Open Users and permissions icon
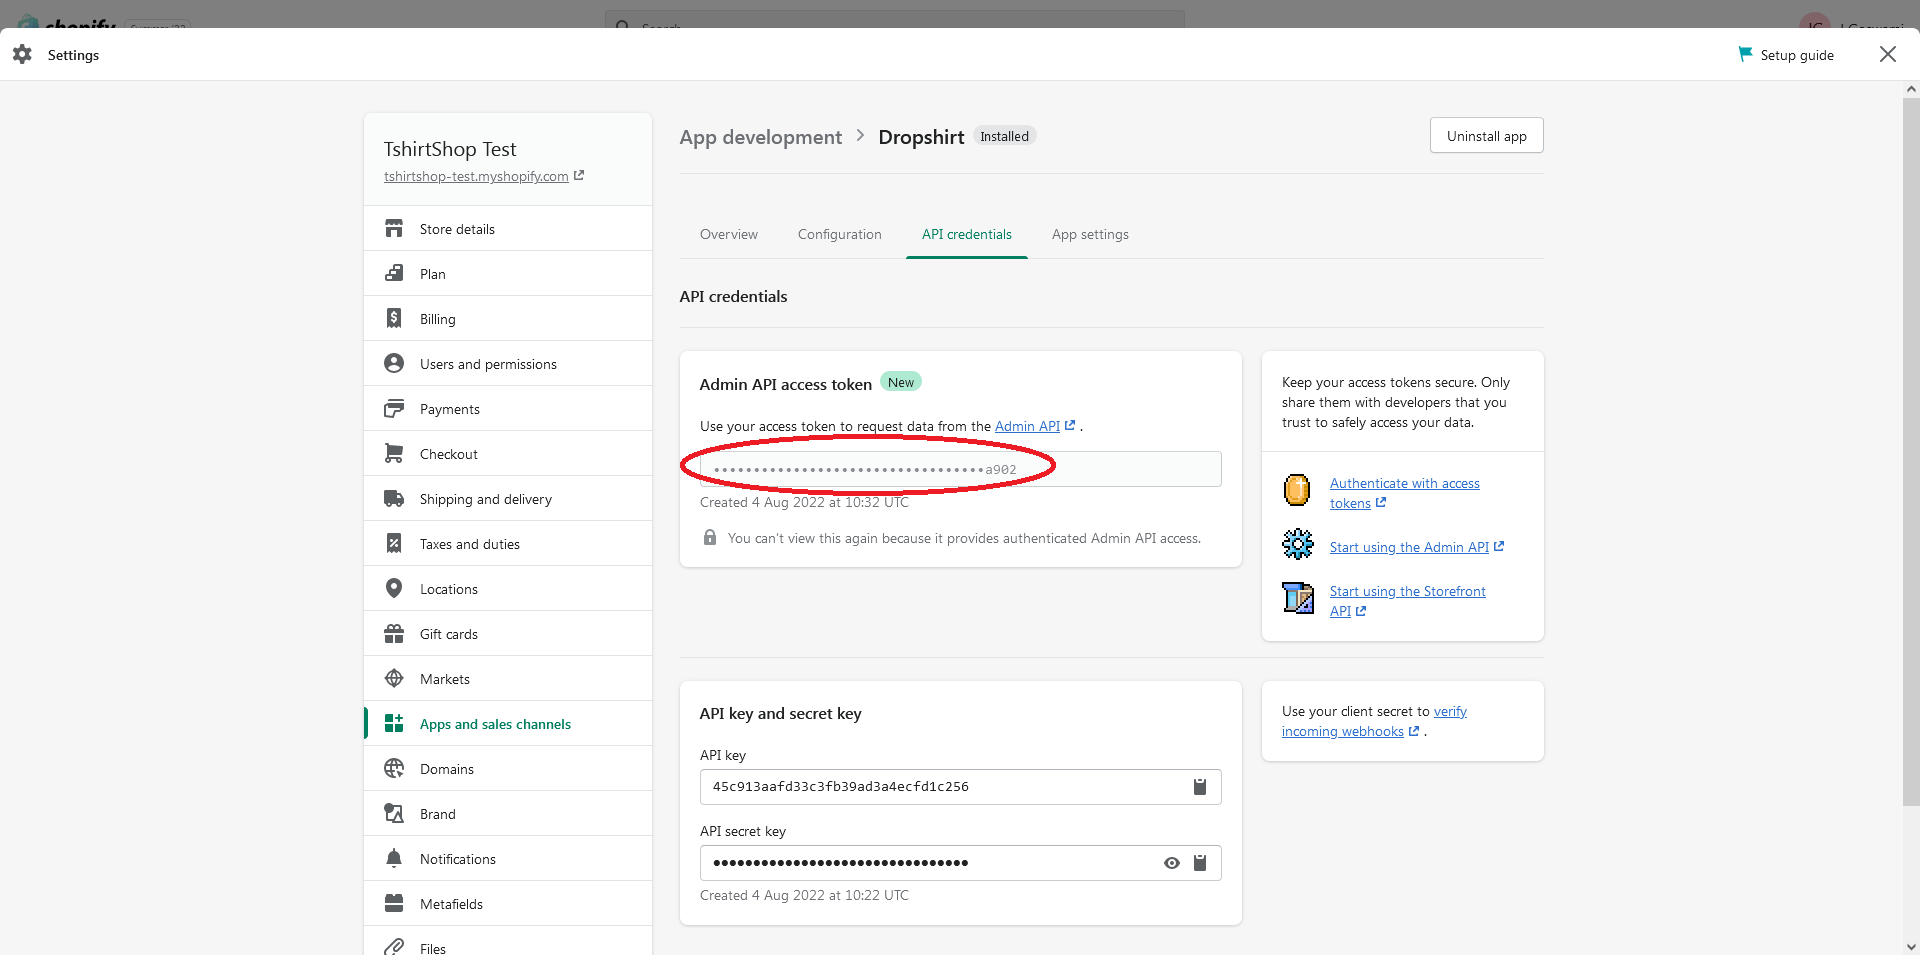The image size is (1920, 955). click(394, 363)
